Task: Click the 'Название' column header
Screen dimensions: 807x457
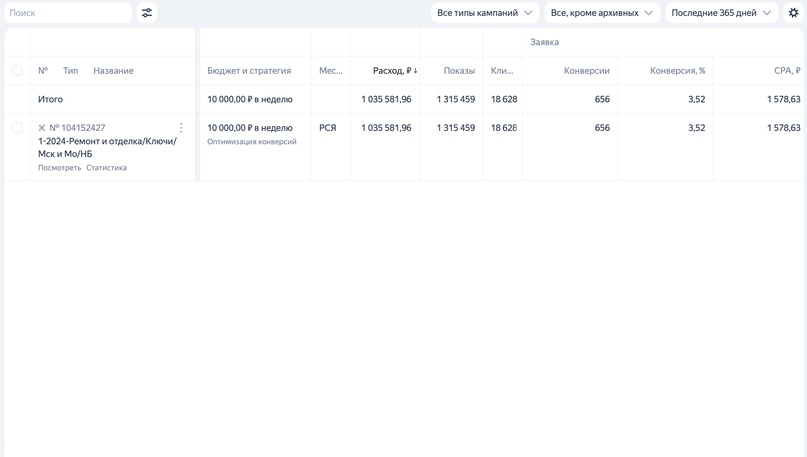Action: [x=113, y=71]
